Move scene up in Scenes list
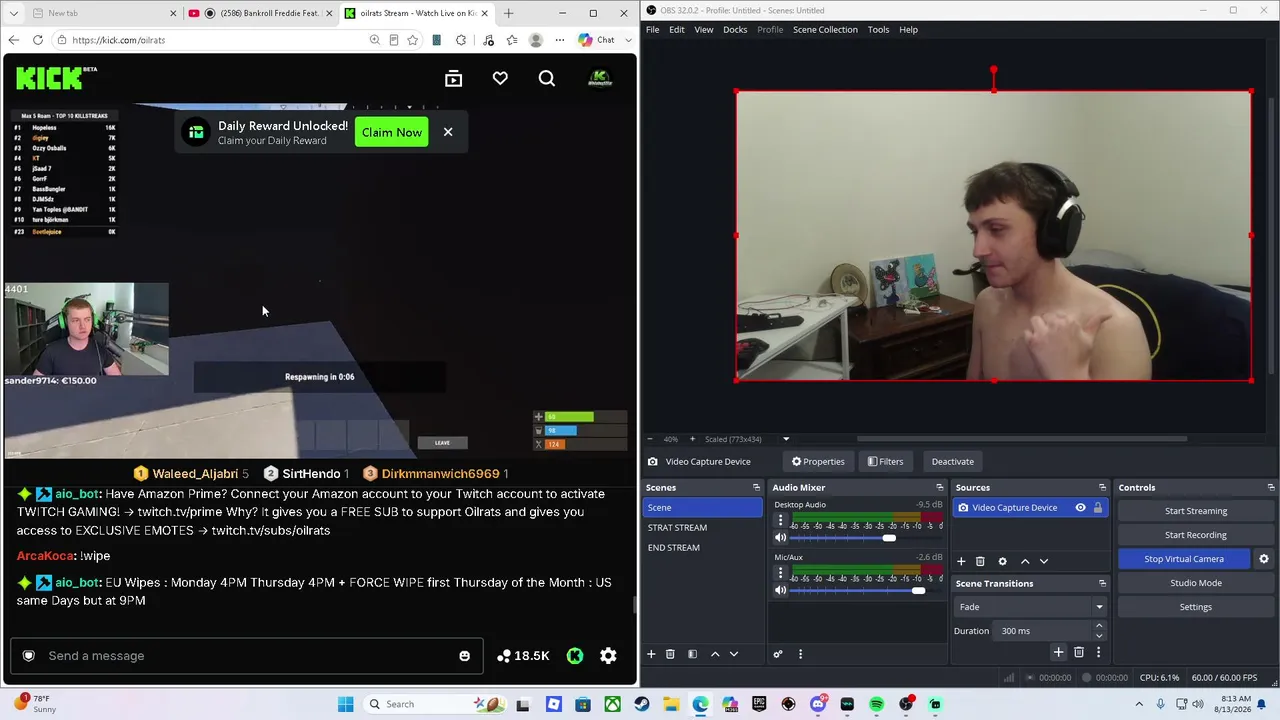Screen dimensions: 1280x720 [x=715, y=654]
